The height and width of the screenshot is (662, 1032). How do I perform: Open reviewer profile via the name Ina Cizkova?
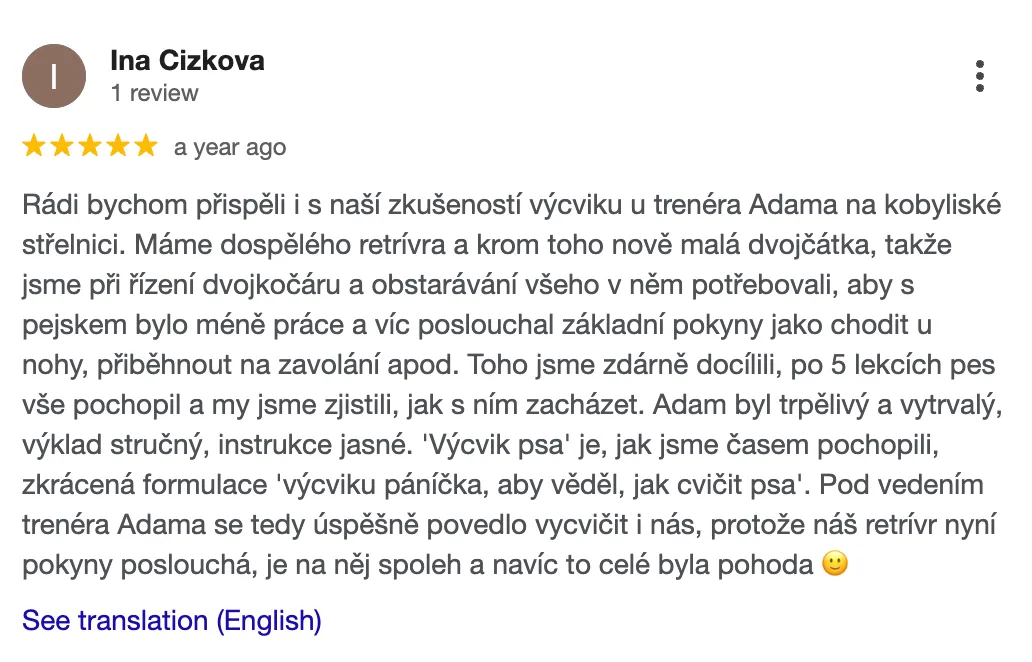[187, 60]
